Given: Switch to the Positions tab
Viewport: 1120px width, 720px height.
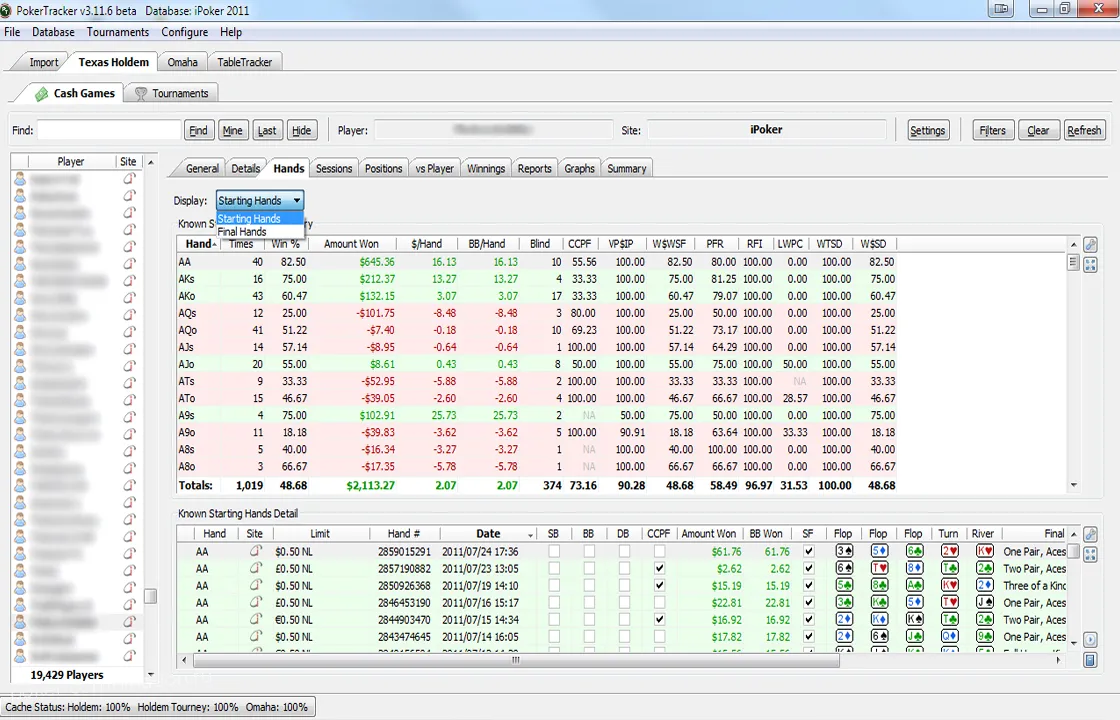Looking at the screenshot, I should [x=383, y=168].
